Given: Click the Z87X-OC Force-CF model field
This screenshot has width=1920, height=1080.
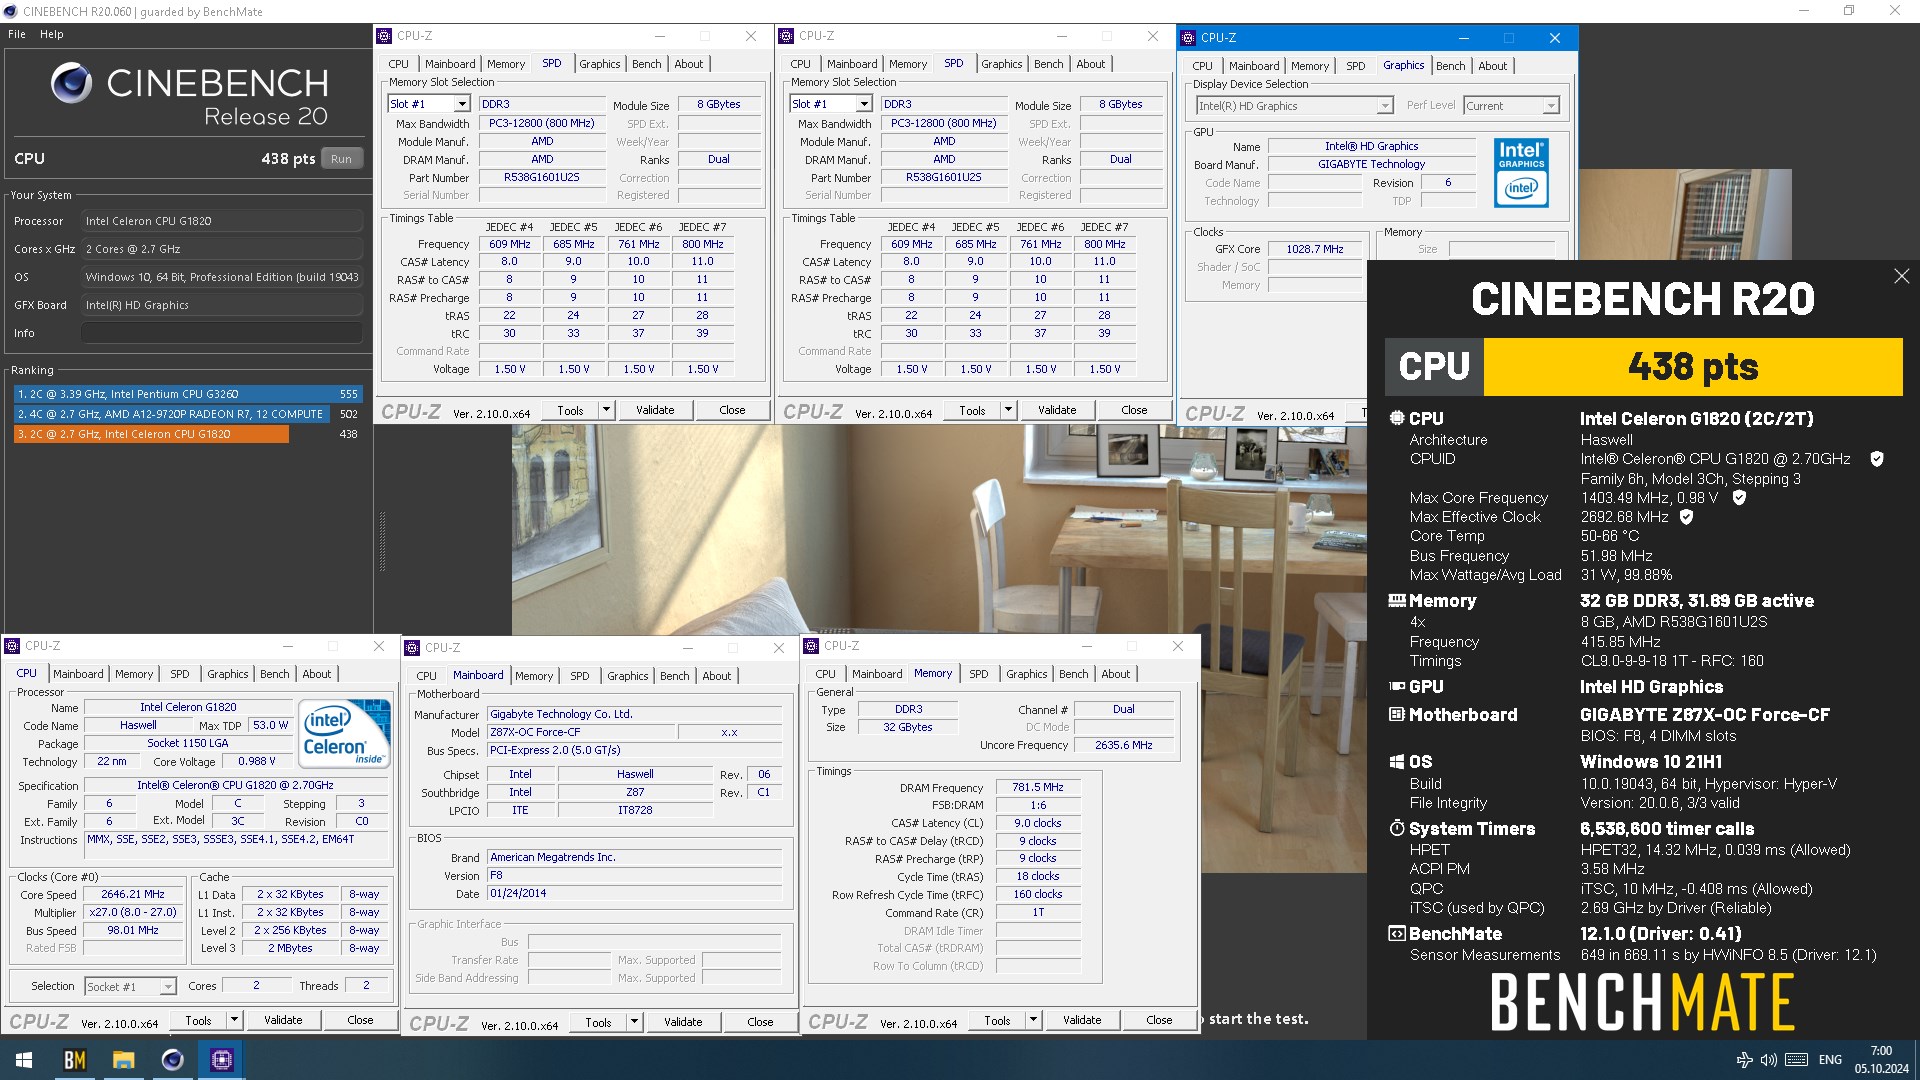Looking at the screenshot, I should 581,732.
